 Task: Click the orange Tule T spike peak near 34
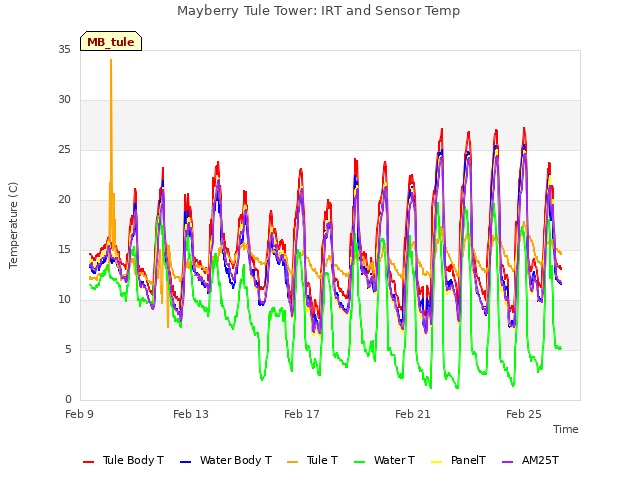(x=111, y=60)
